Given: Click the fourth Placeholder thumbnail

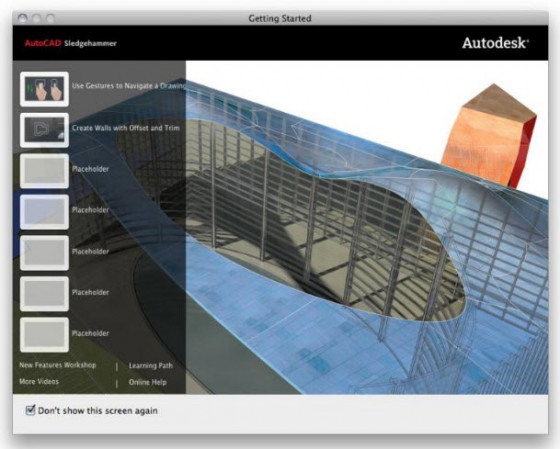Looking at the screenshot, I should tap(44, 293).
